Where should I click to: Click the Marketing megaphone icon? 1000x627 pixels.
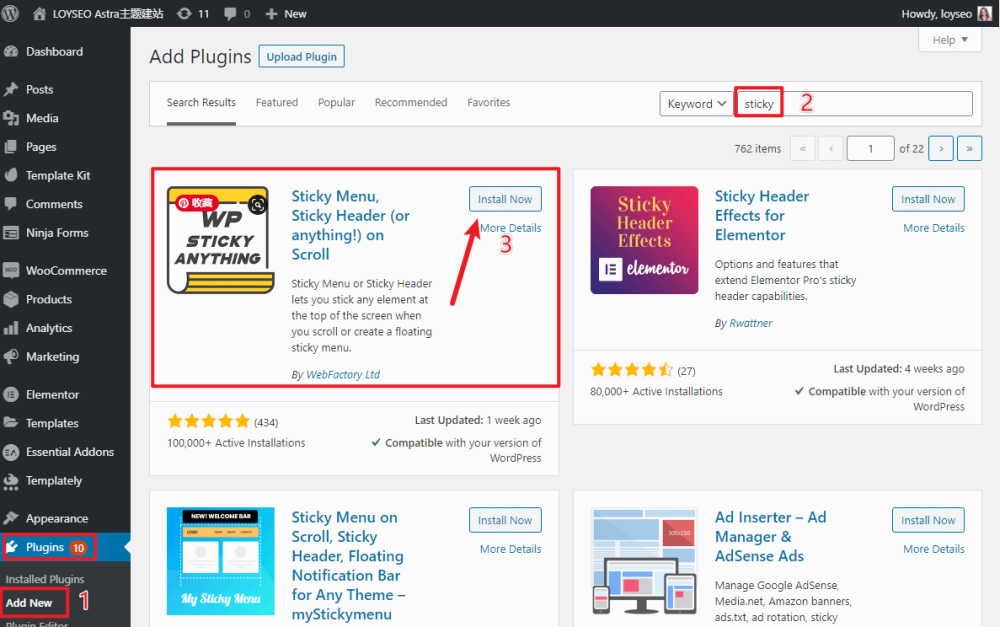[11, 357]
